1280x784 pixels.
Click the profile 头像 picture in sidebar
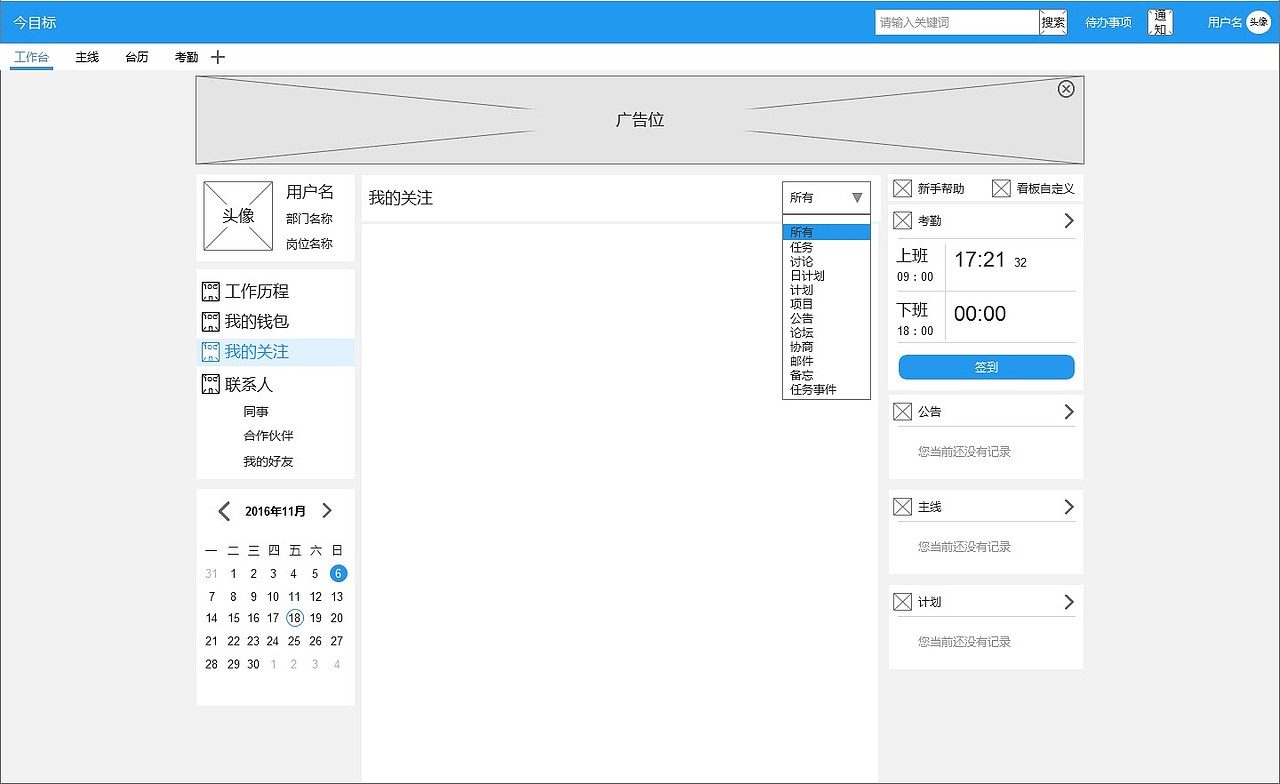point(238,216)
